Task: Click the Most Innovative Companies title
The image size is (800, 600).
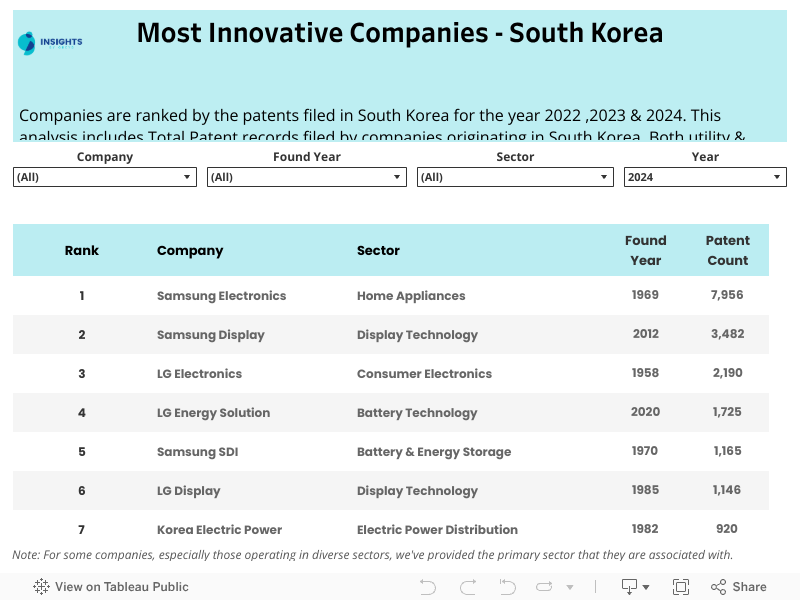Action: click(399, 33)
